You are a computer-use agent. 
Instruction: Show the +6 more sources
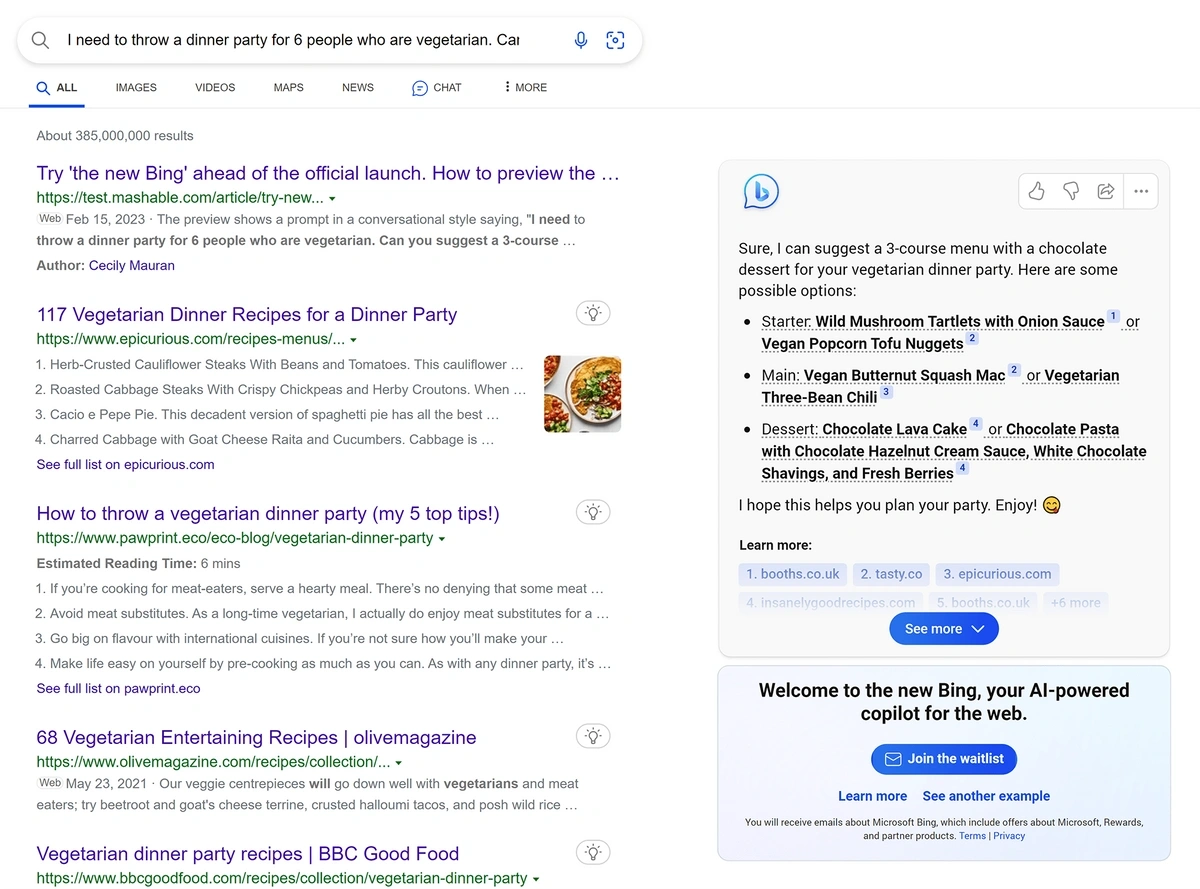(x=1076, y=603)
